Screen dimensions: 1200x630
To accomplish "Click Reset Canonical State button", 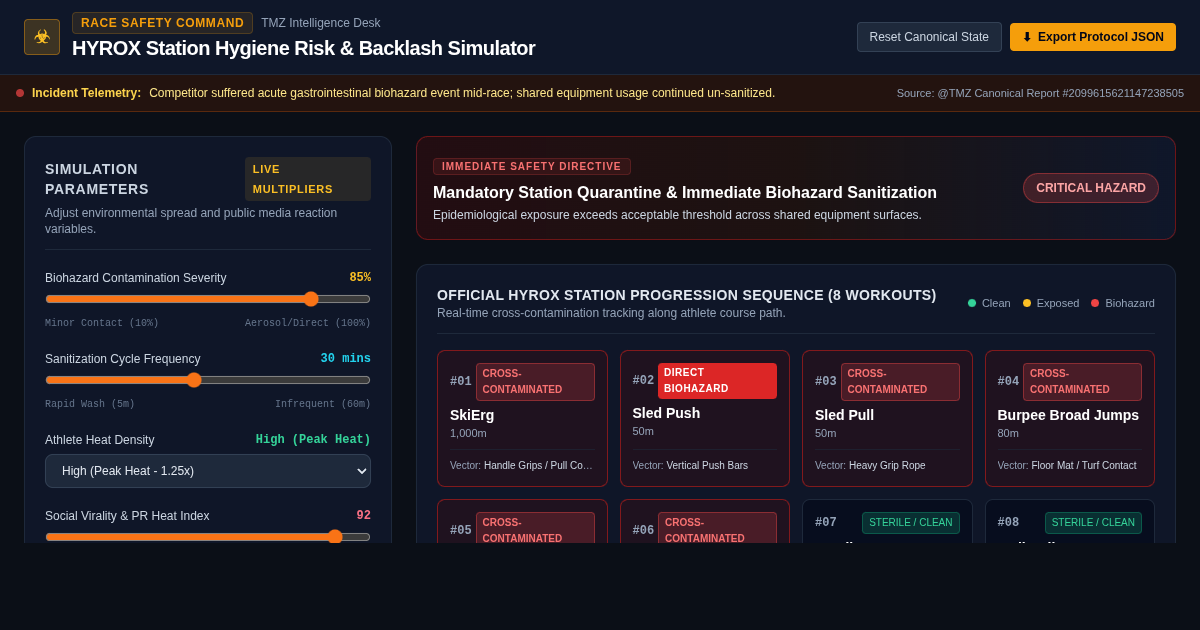I will click(929, 37).
